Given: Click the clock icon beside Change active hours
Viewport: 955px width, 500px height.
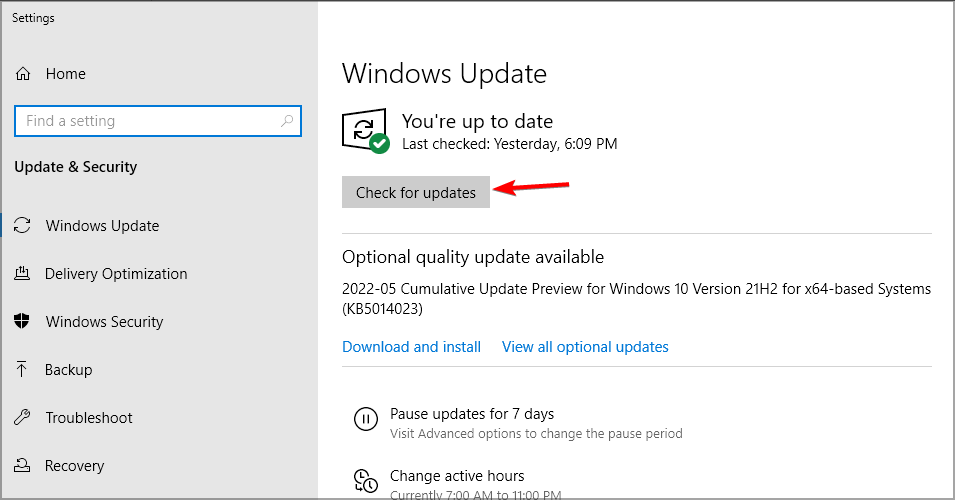Looking at the screenshot, I should pos(365,481).
